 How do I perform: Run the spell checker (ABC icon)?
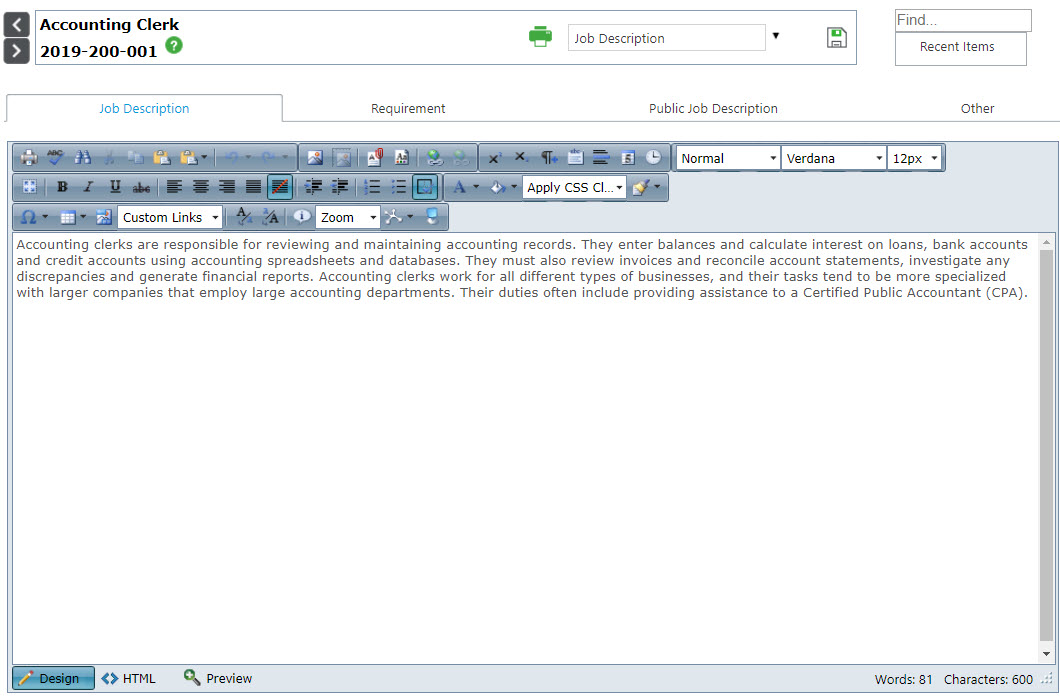point(55,157)
